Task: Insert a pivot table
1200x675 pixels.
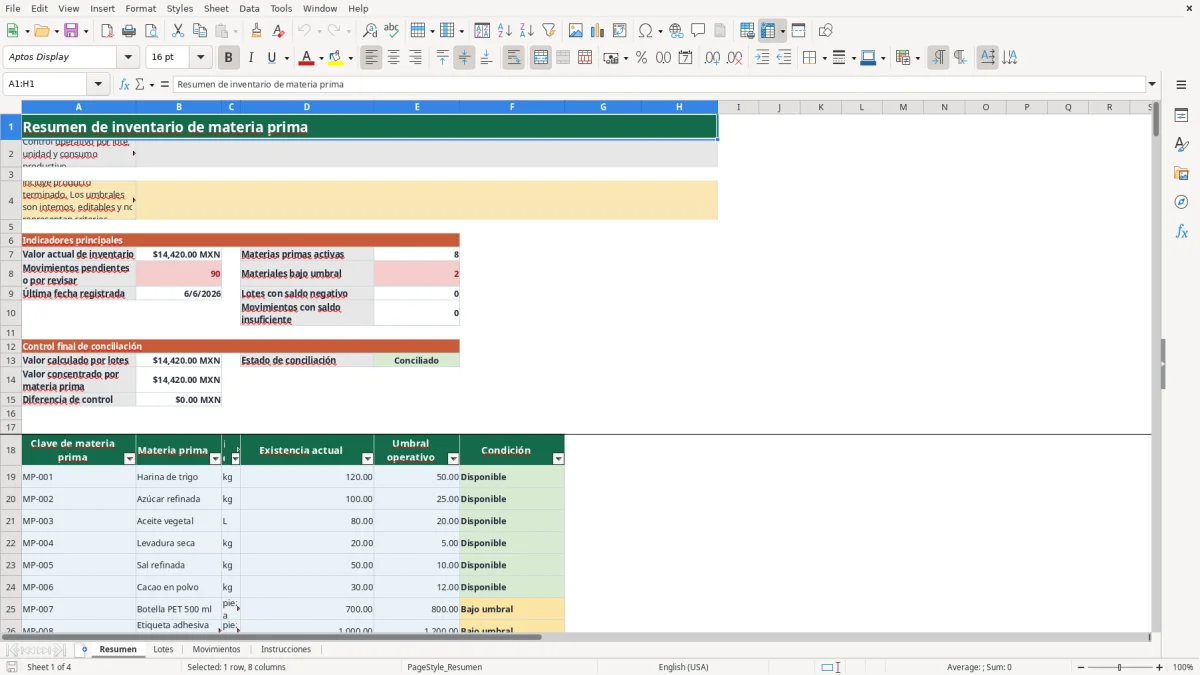Action: pos(620,31)
